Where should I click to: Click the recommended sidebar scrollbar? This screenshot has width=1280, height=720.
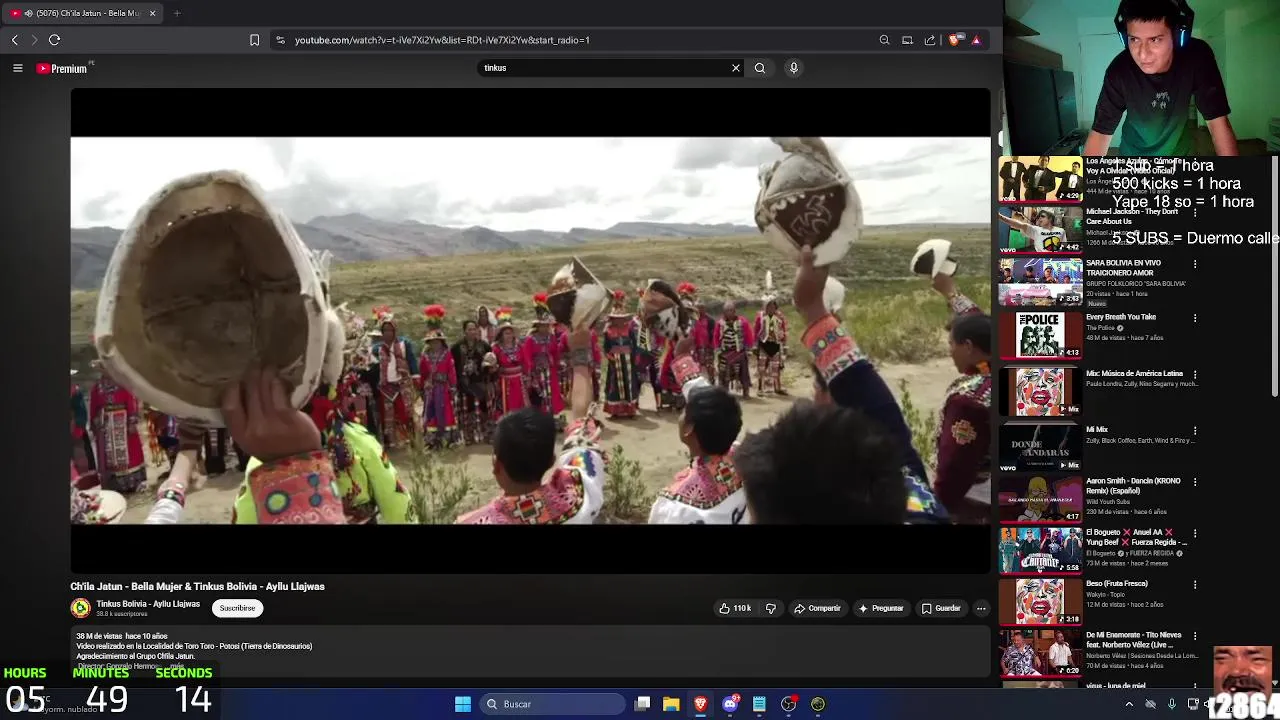point(1275,275)
